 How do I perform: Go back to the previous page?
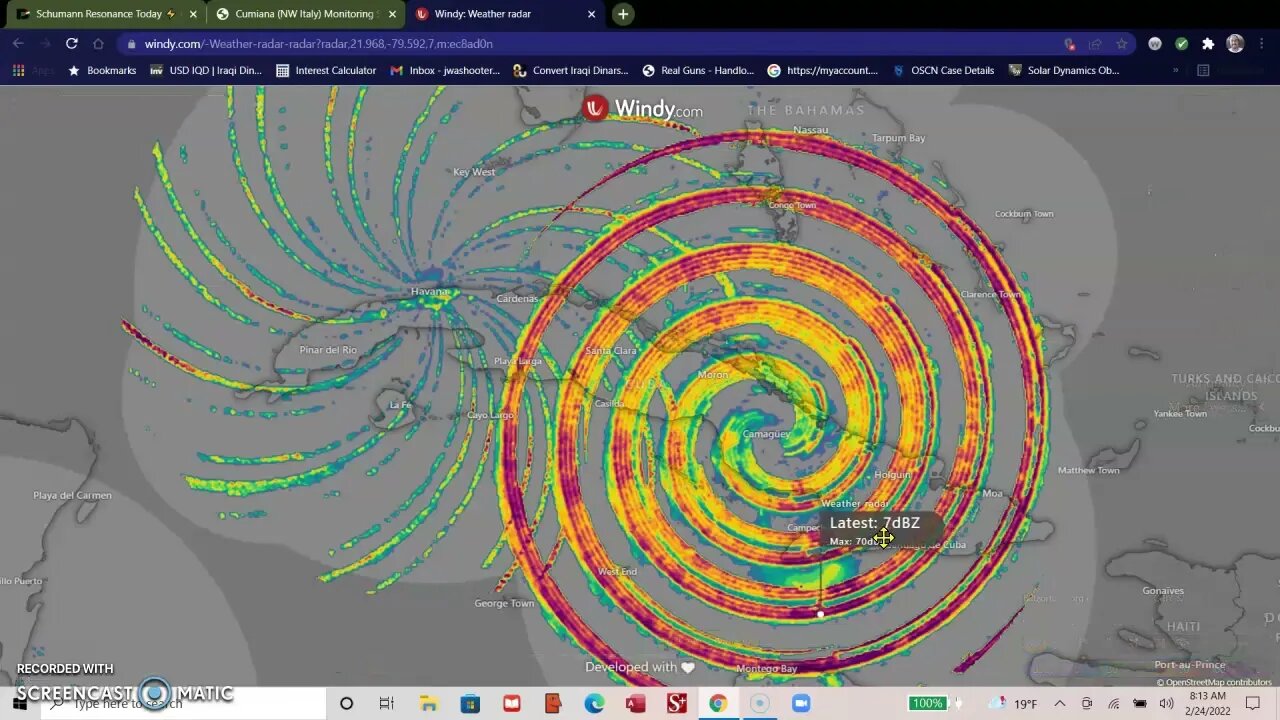pos(18,44)
